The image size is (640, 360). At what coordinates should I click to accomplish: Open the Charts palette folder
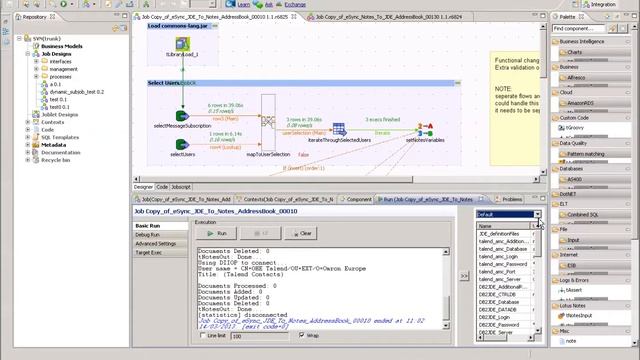[575, 52]
